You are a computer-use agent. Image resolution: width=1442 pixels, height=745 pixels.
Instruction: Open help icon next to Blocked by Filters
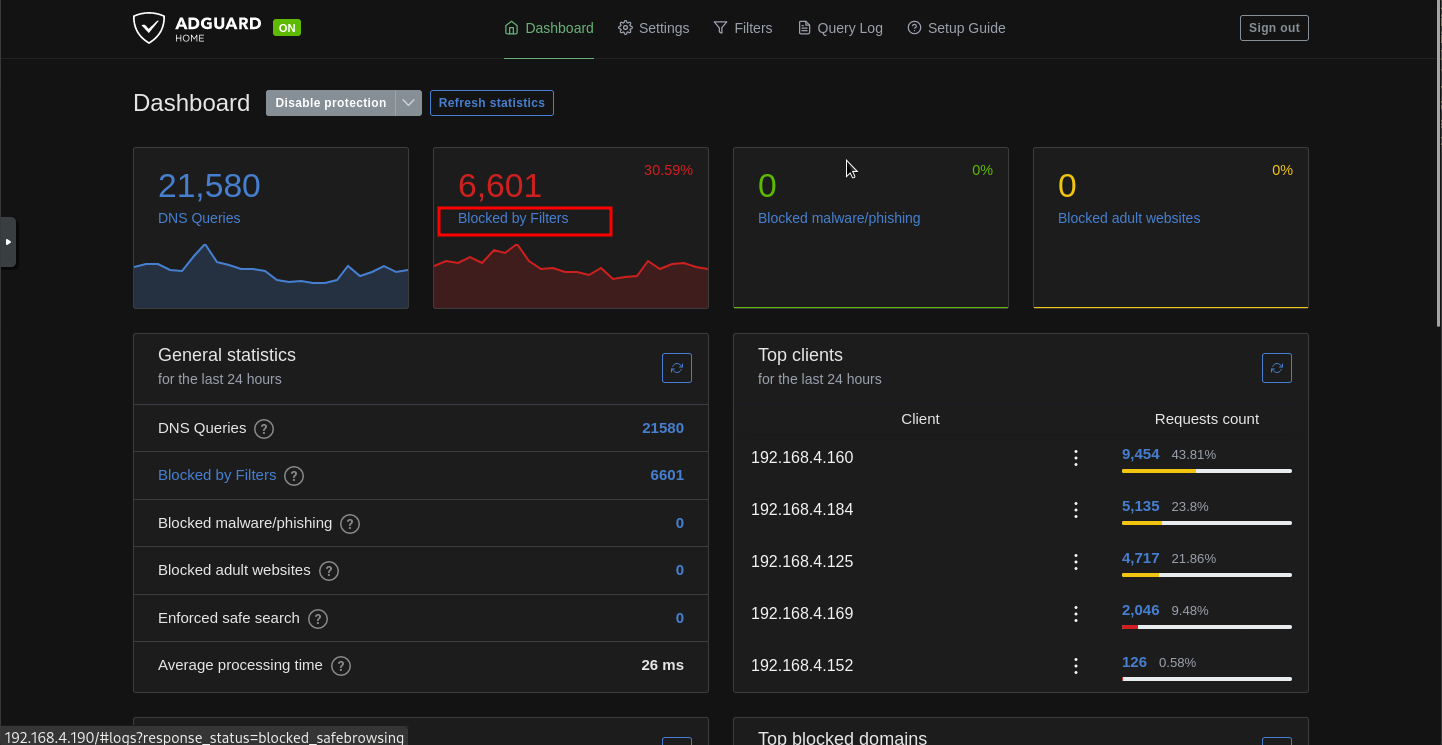tap(294, 476)
